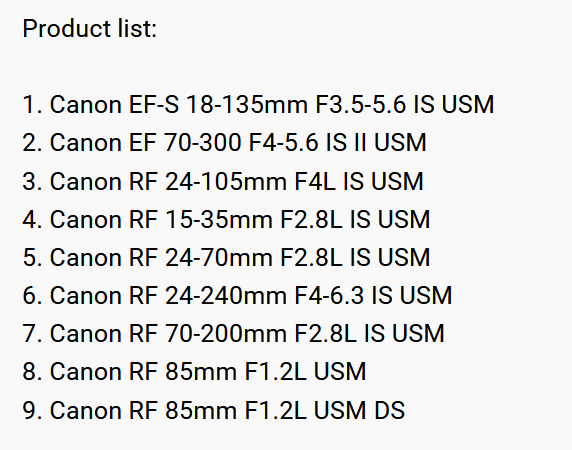Click the Canon RF 15-35mm F2.8L entry
The width and height of the screenshot is (572, 450).
[x=227, y=220]
